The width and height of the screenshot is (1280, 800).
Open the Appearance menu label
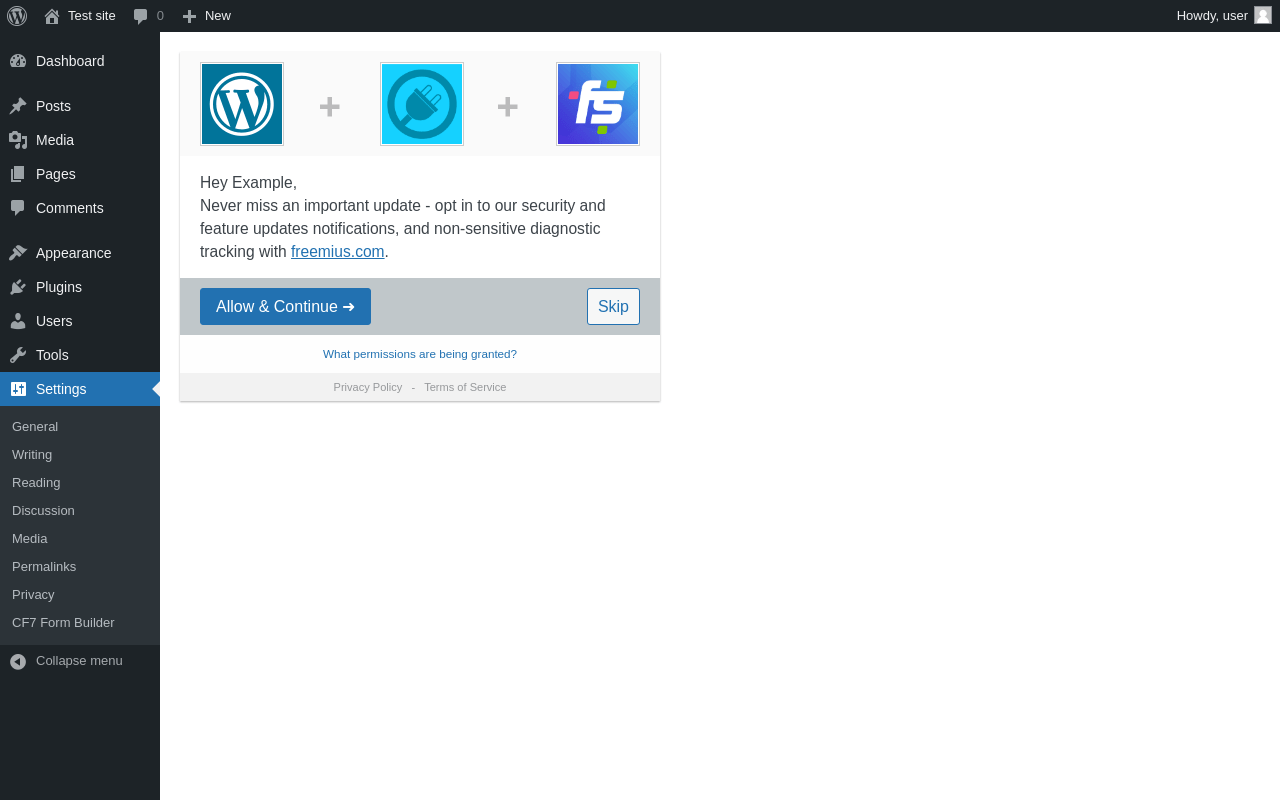tap(74, 253)
